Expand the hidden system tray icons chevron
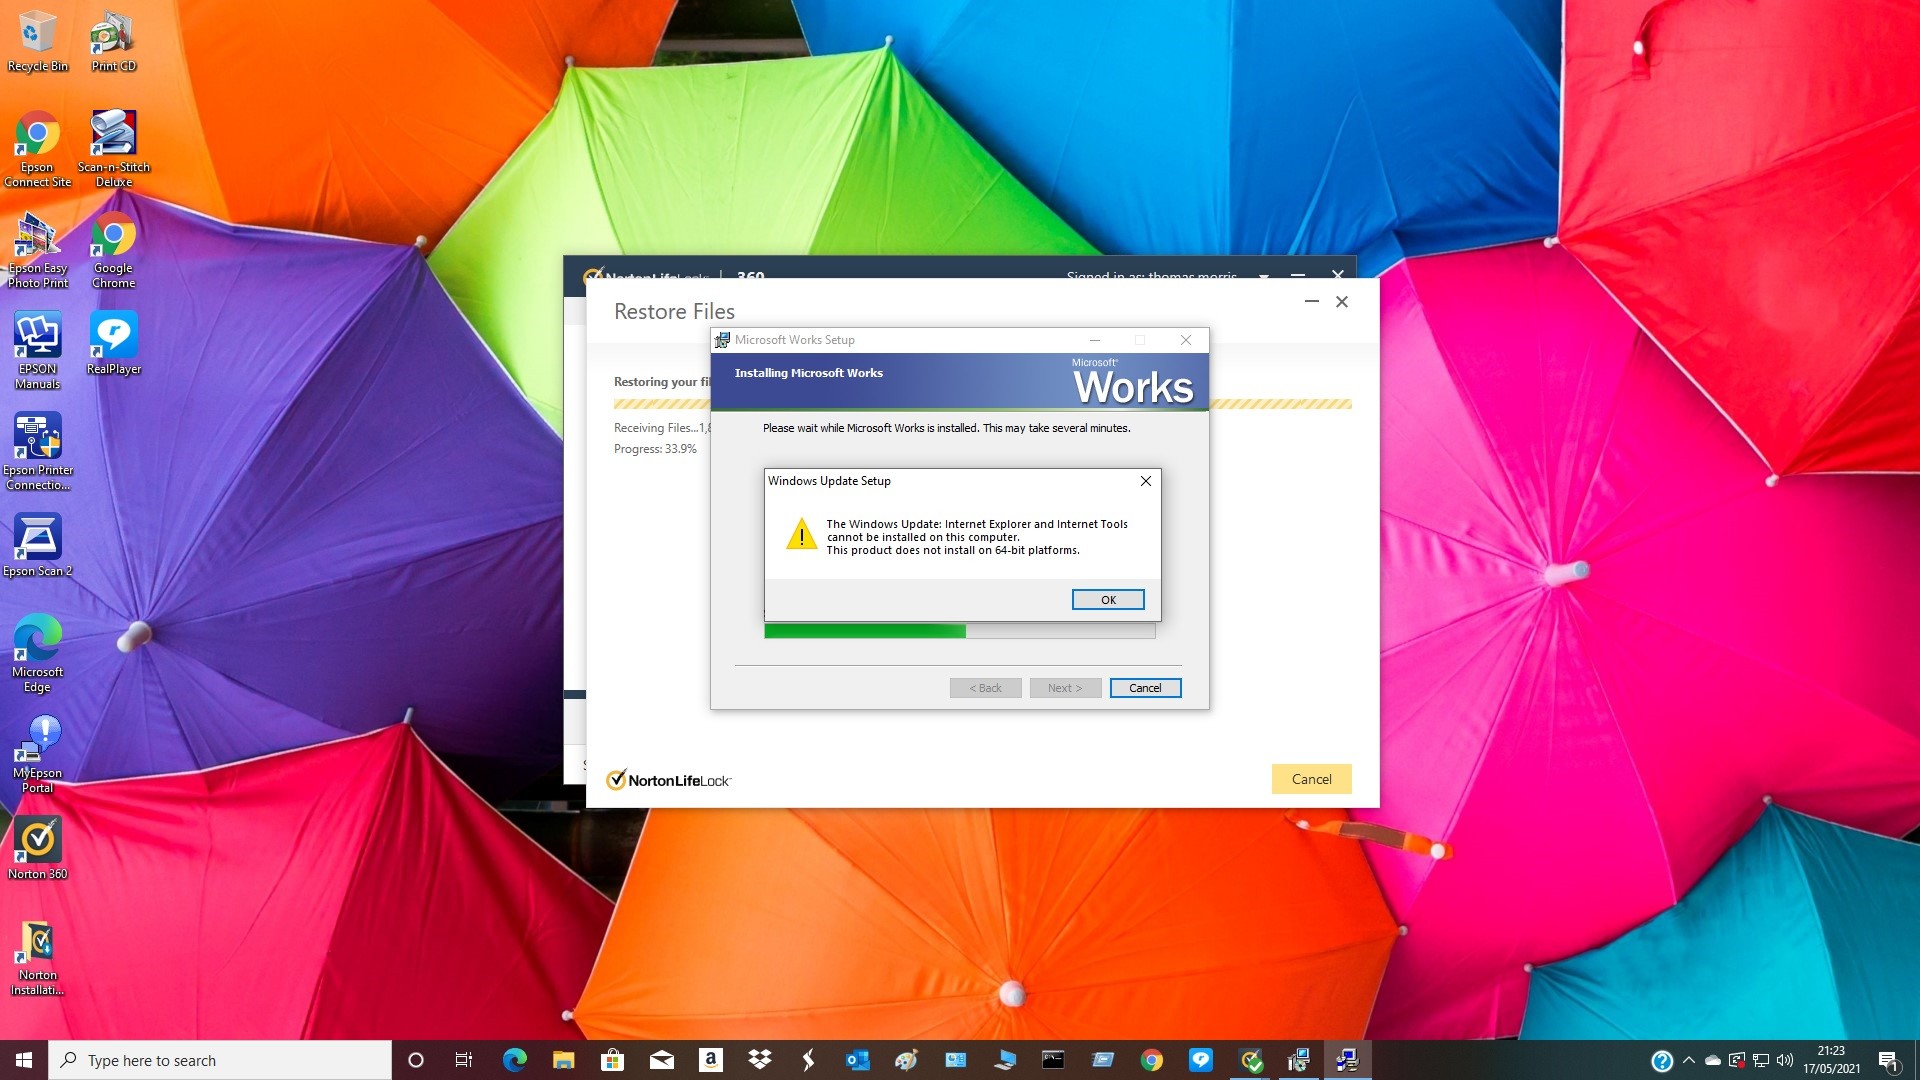The height and width of the screenshot is (1080, 1920). coord(1689,1060)
